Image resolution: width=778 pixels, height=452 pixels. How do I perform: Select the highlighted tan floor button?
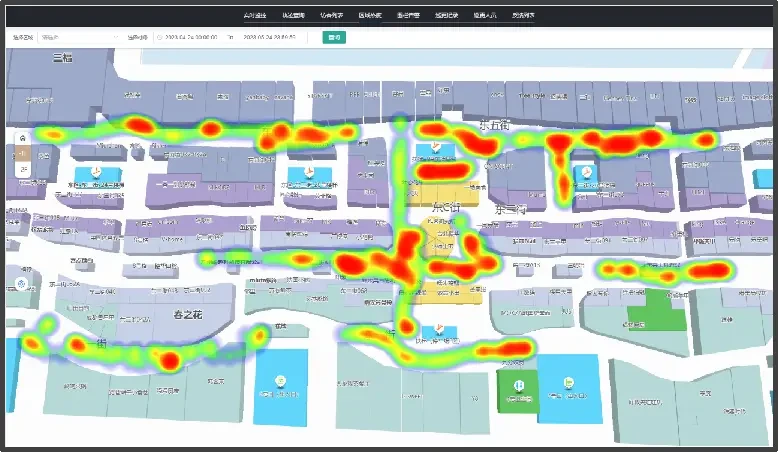(23, 154)
